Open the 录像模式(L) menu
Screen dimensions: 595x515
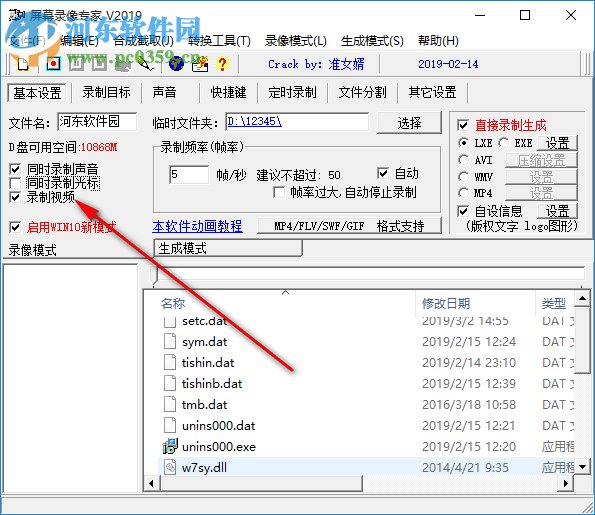click(296, 41)
